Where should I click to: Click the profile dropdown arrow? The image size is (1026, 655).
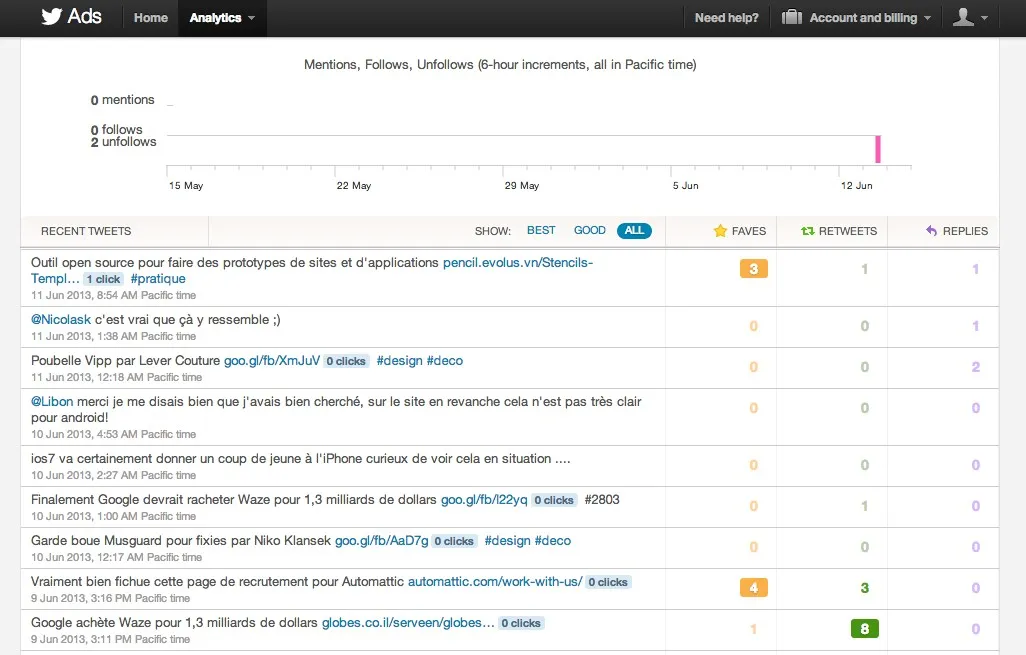tap(984, 18)
